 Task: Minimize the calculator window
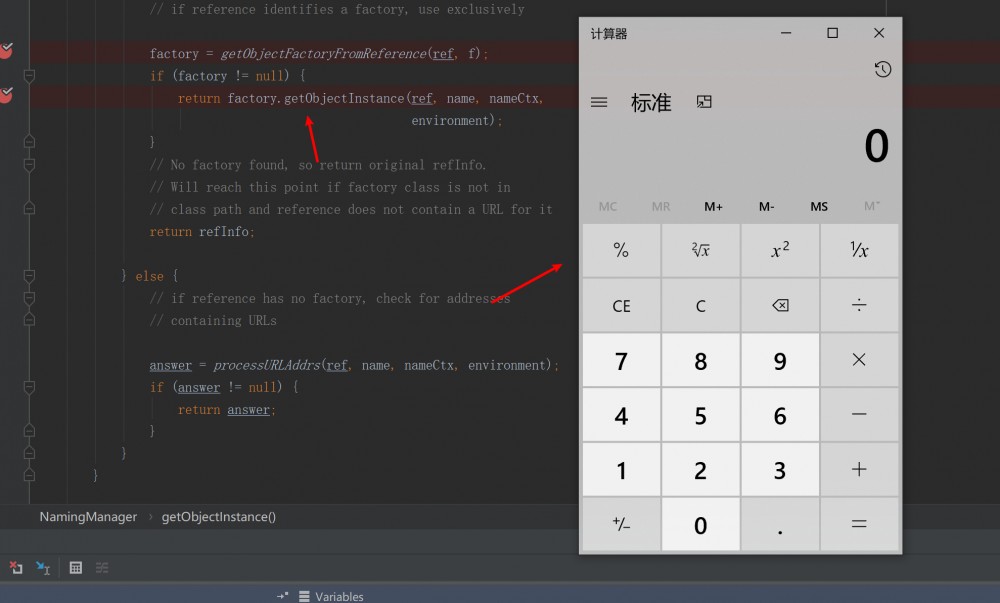(786, 33)
